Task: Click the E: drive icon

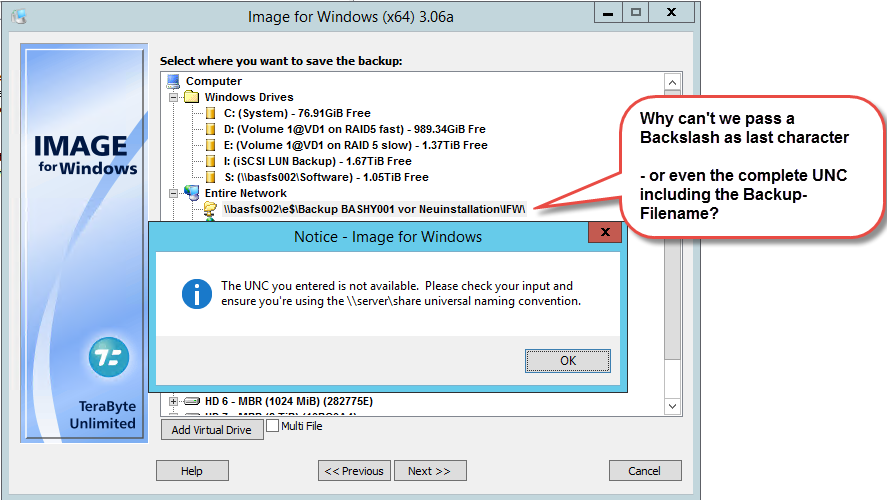Action: click(x=210, y=145)
